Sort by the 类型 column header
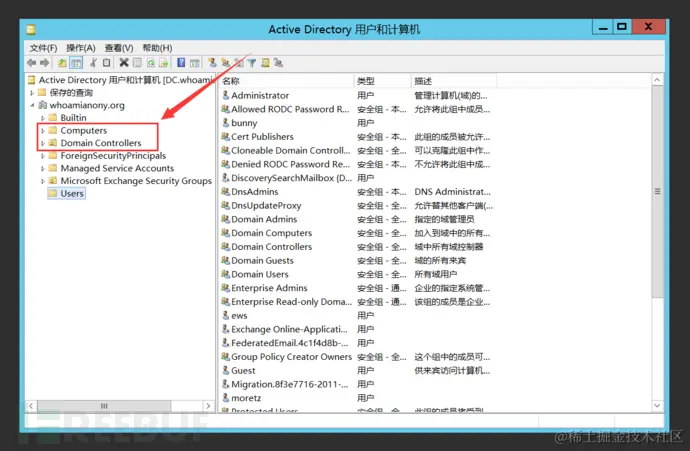 tap(382, 81)
